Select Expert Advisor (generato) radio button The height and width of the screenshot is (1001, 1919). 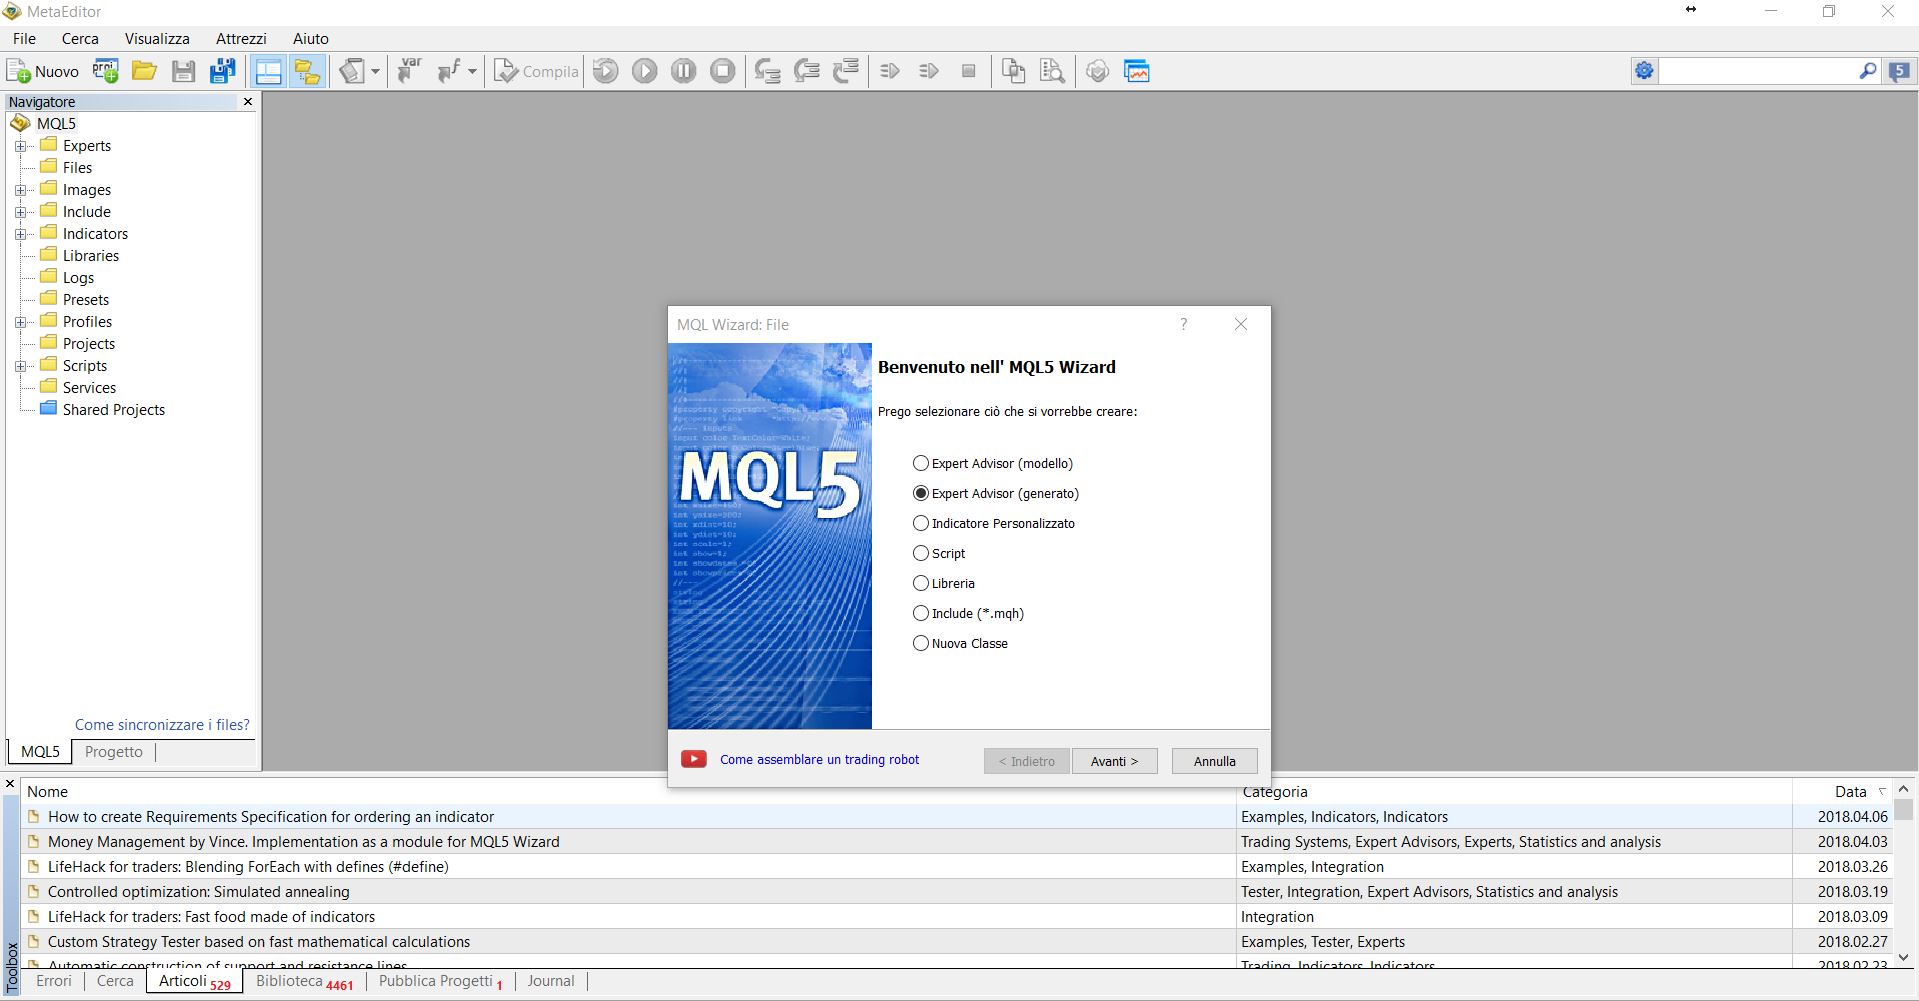click(x=921, y=493)
